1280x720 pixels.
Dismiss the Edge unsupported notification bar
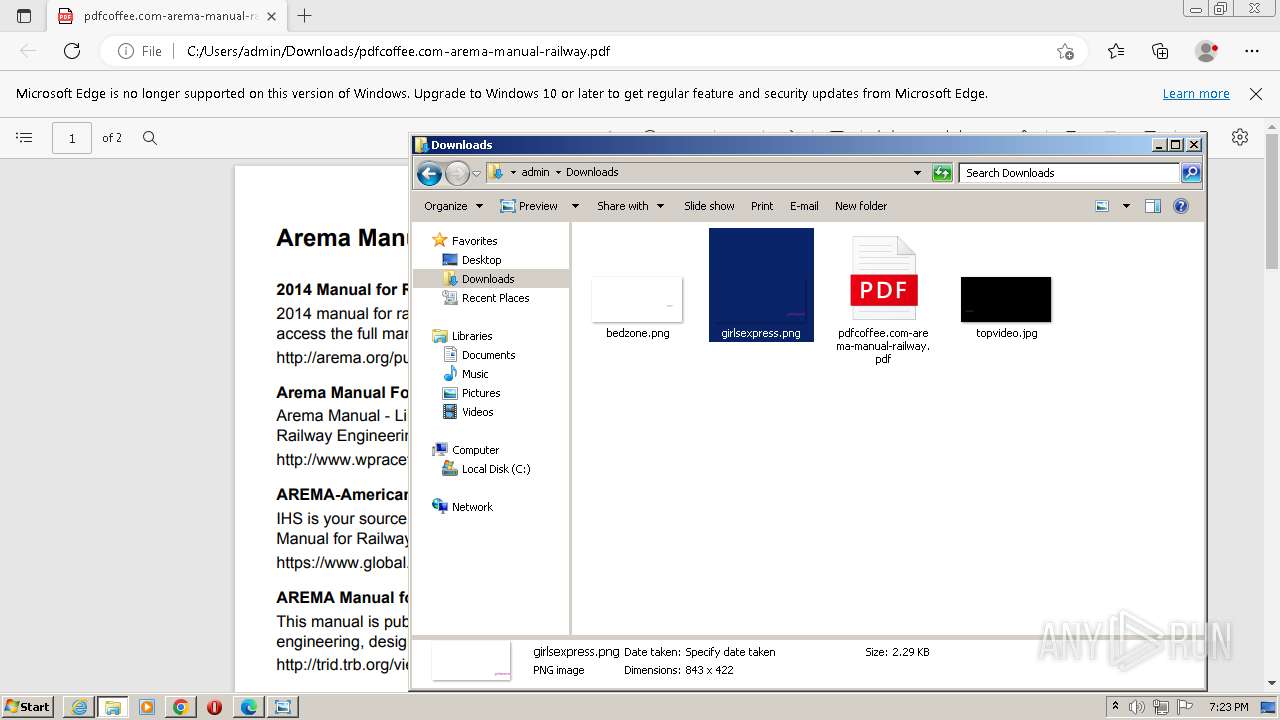click(1256, 93)
